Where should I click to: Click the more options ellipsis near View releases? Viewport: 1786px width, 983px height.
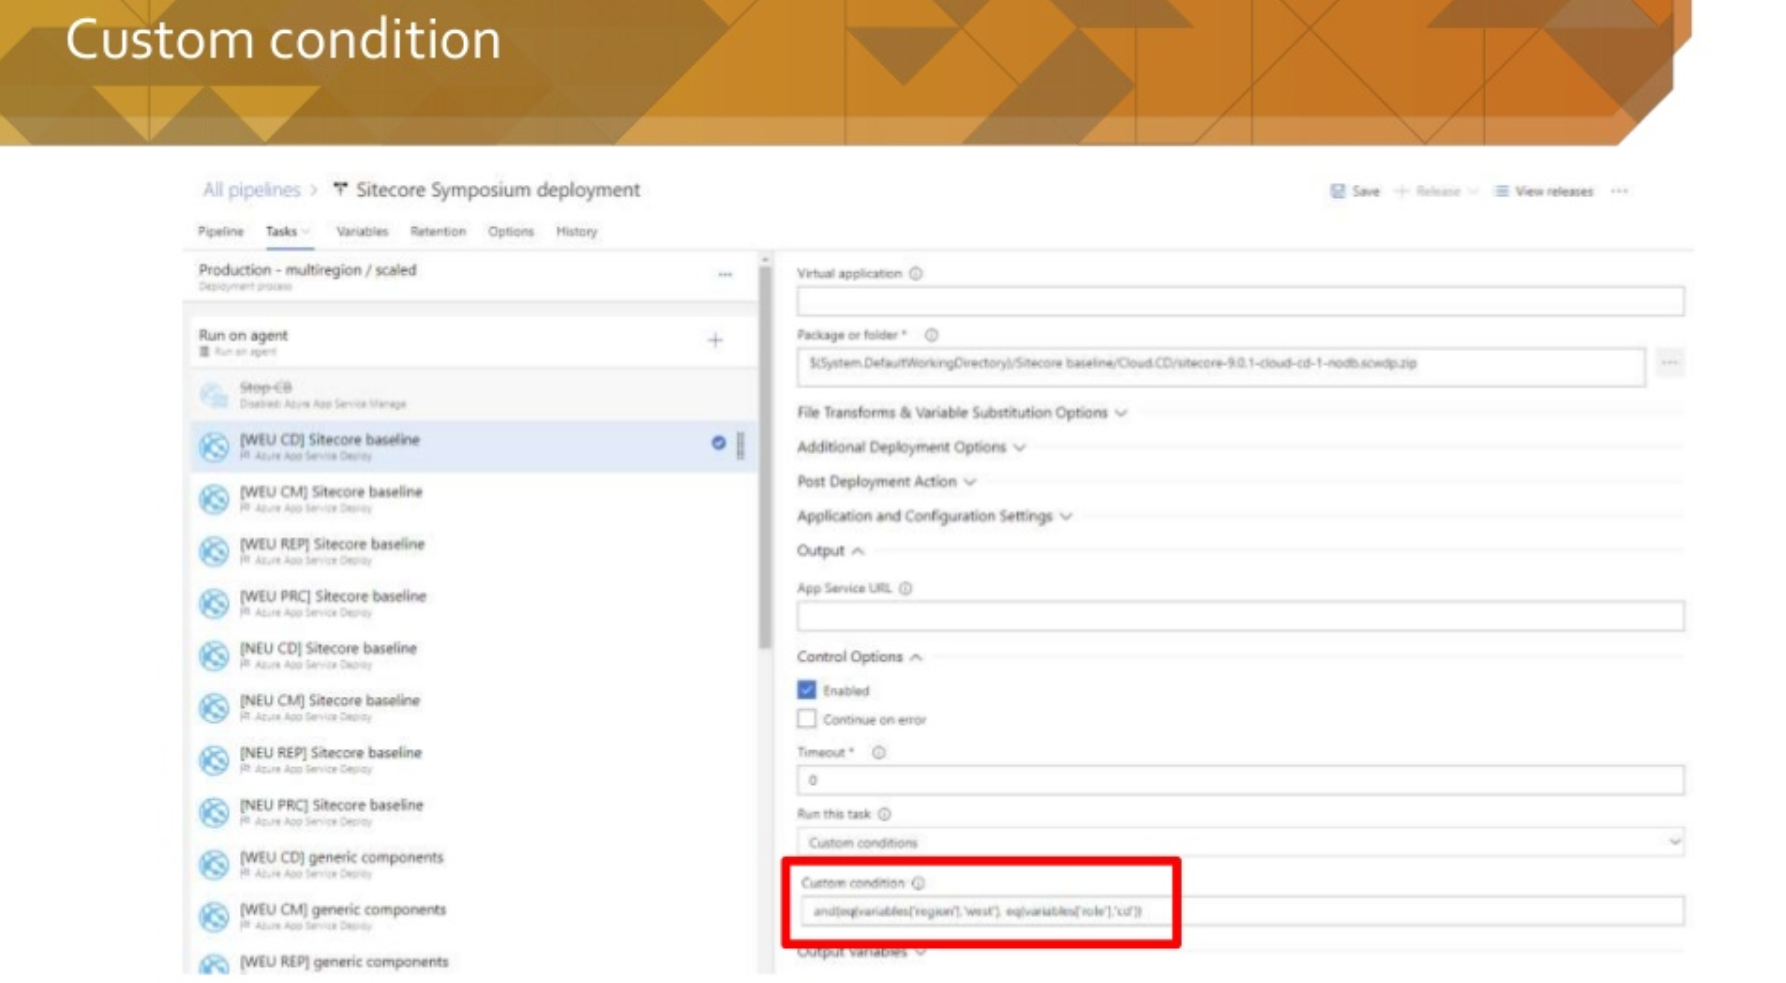coord(1620,191)
